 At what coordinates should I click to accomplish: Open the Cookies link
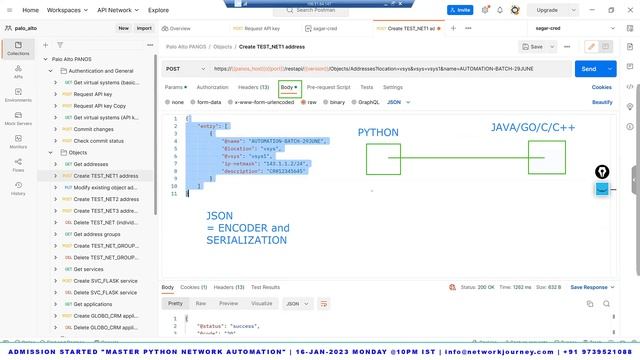[602, 87]
